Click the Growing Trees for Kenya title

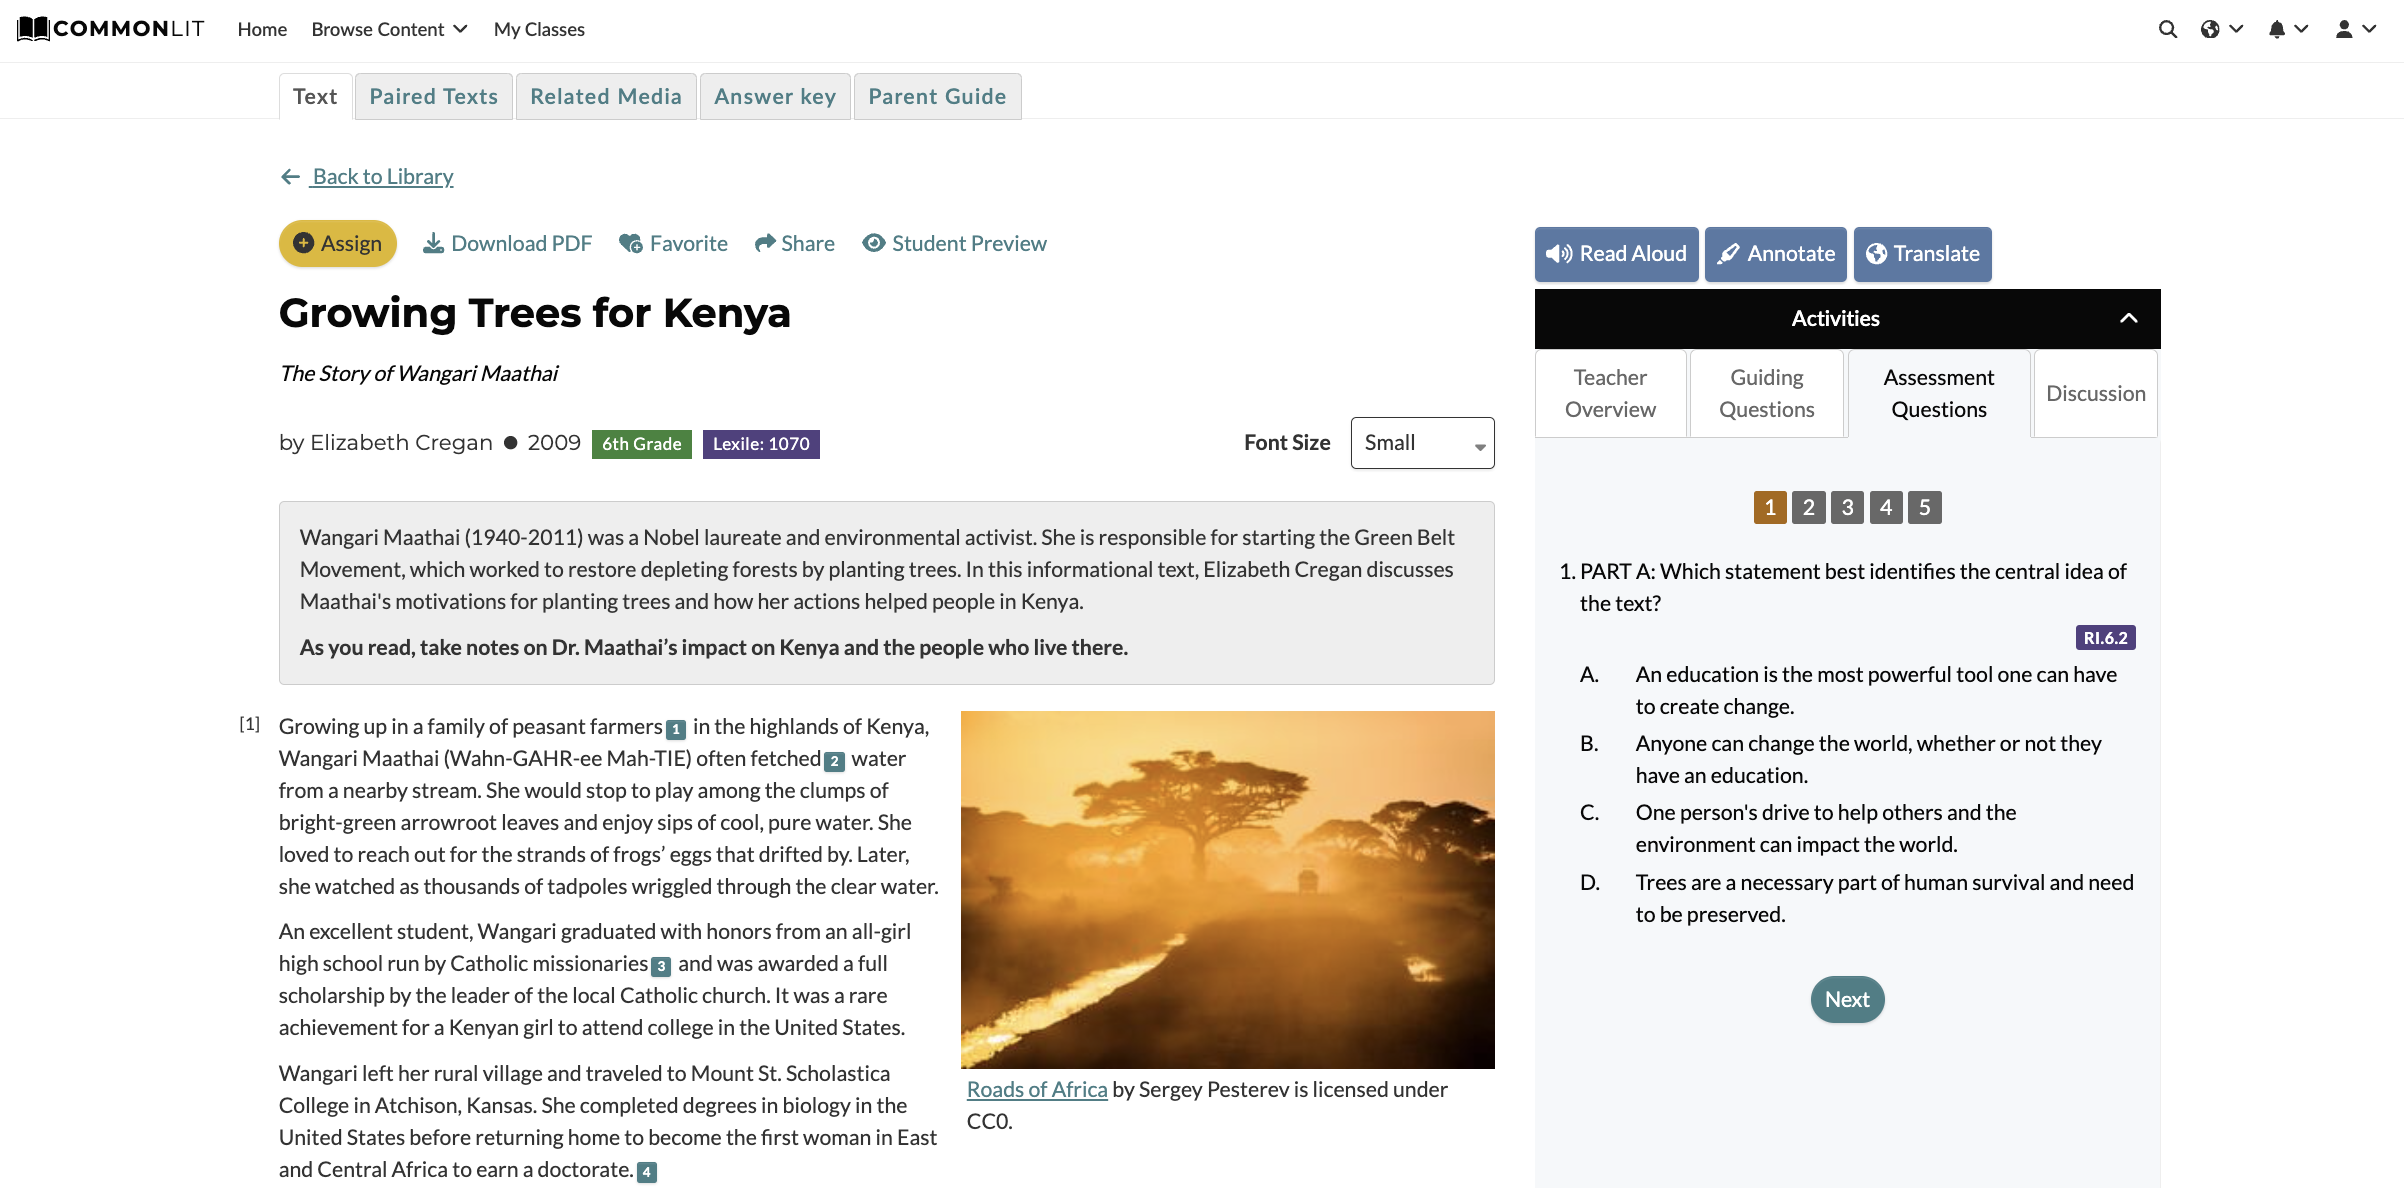[535, 313]
